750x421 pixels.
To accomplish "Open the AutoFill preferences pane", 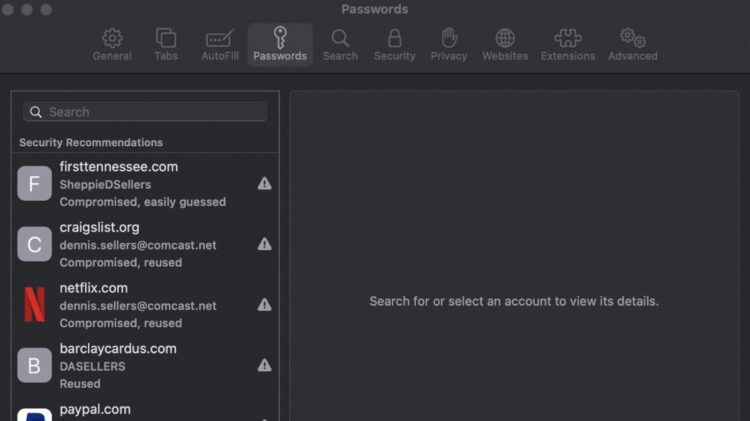I will point(219,45).
